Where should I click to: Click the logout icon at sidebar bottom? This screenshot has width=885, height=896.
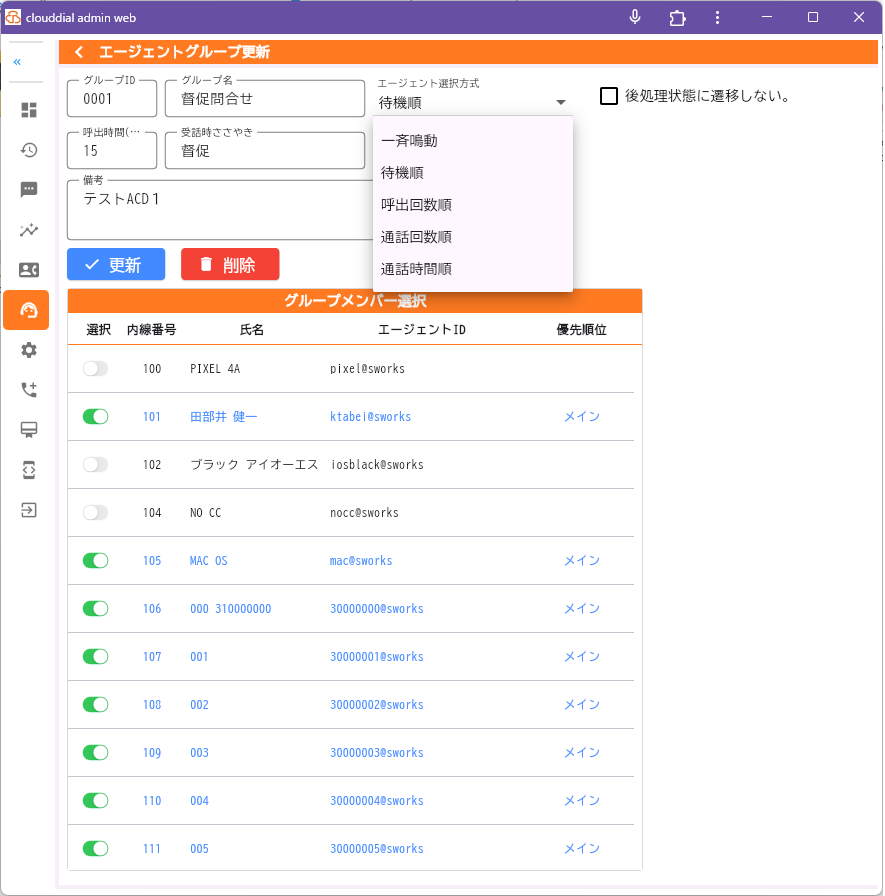tap(28, 510)
